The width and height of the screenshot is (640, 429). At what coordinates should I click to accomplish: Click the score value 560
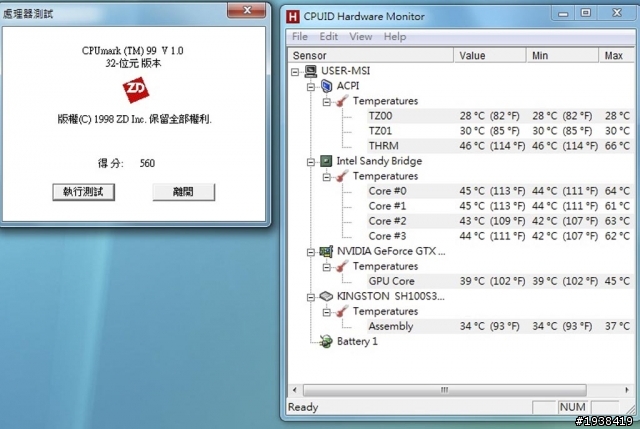tap(147, 163)
